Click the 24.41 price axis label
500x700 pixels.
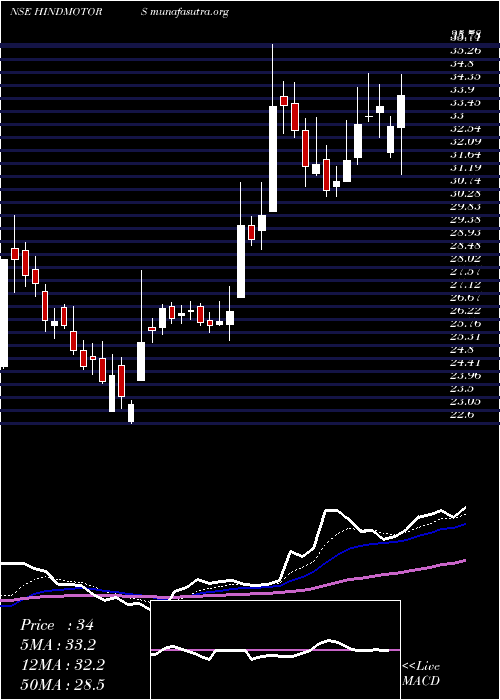[465, 362]
